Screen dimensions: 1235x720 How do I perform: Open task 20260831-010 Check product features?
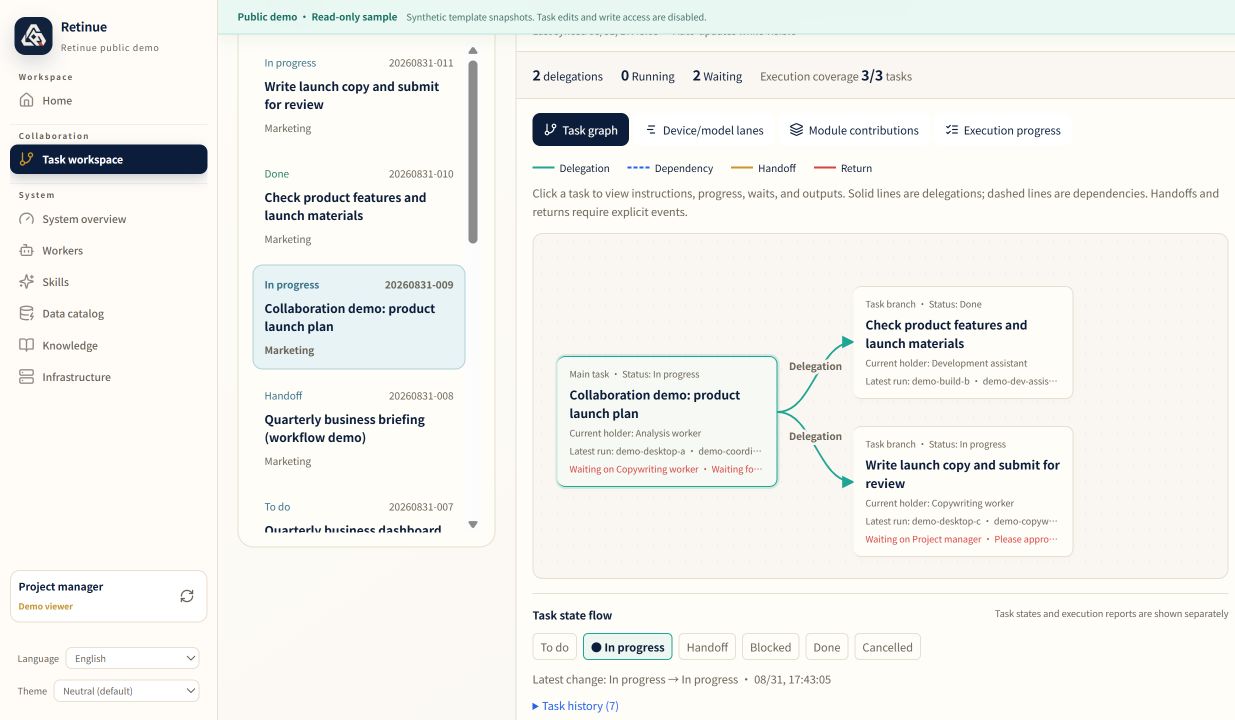click(359, 206)
